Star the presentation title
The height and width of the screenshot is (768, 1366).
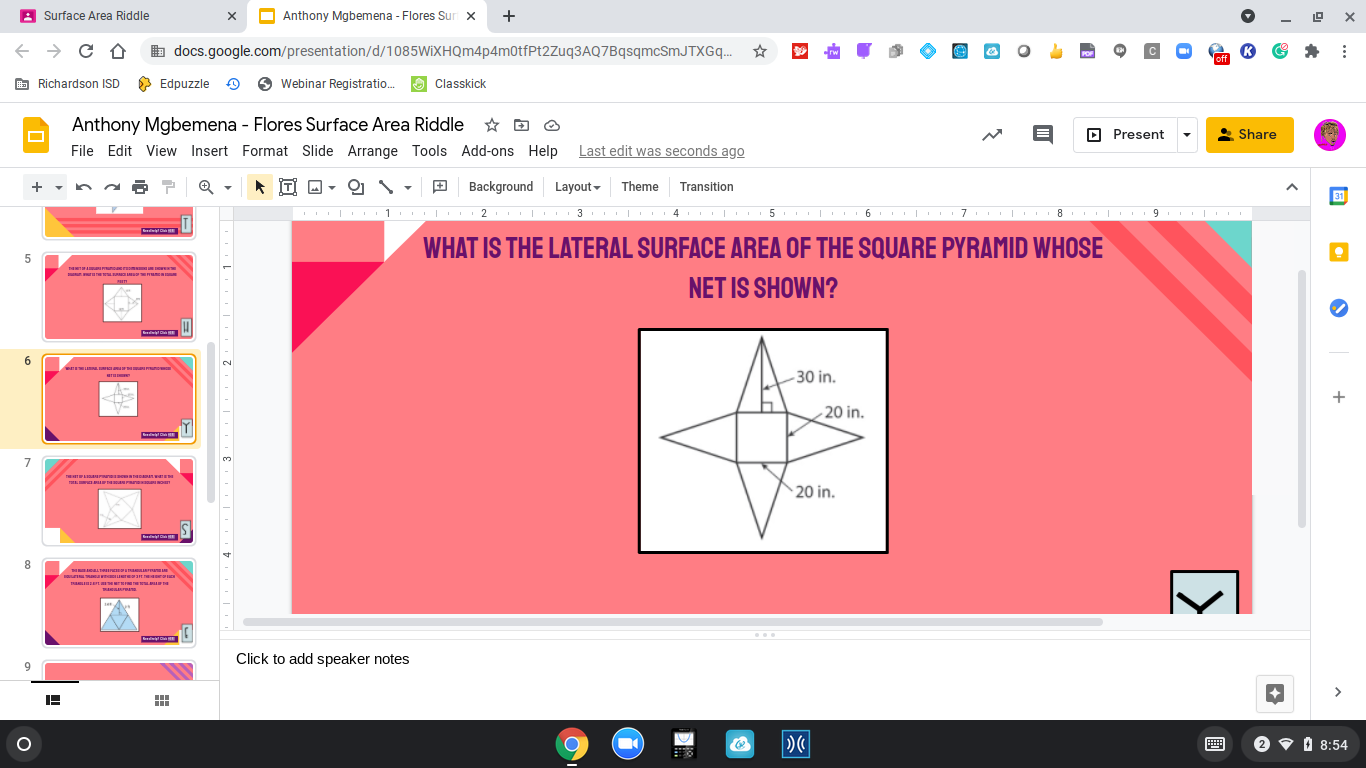(492, 125)
